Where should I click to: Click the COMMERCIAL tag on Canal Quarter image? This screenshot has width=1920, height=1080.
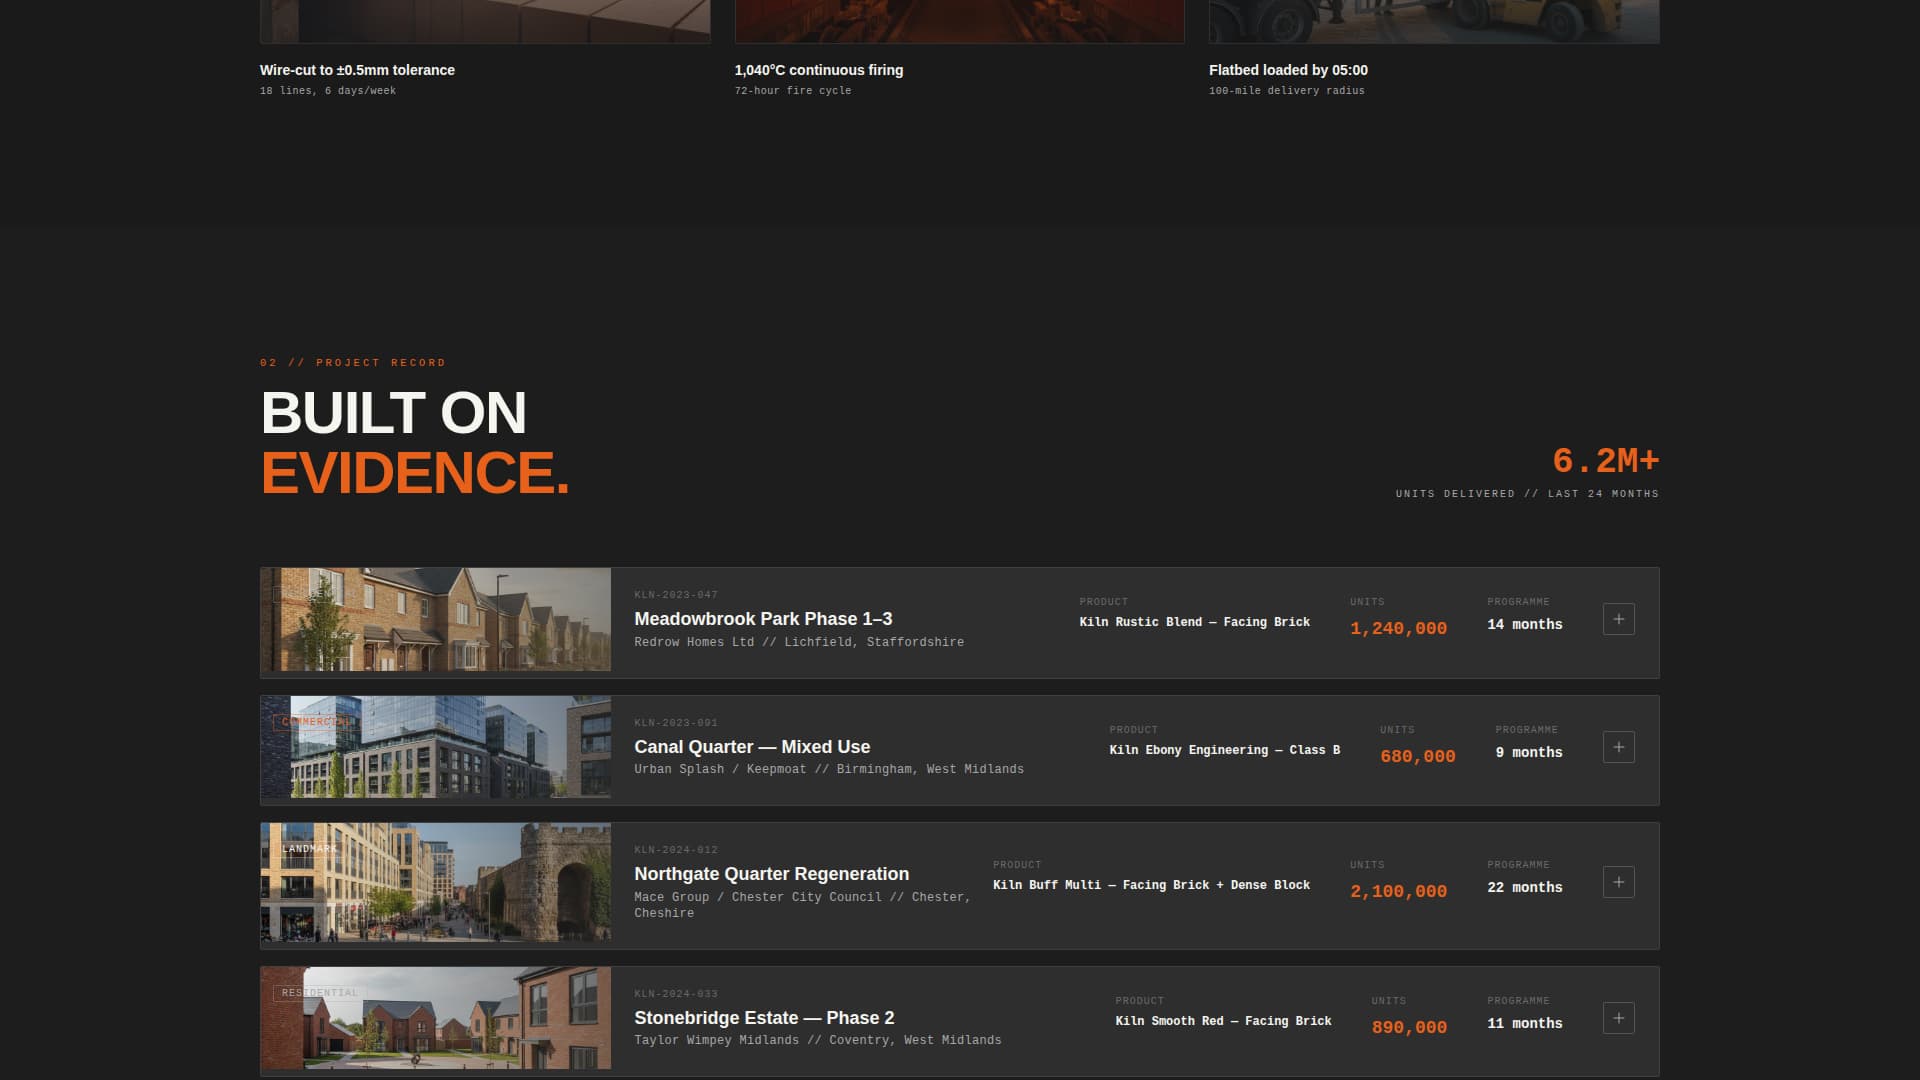(314, 722)
